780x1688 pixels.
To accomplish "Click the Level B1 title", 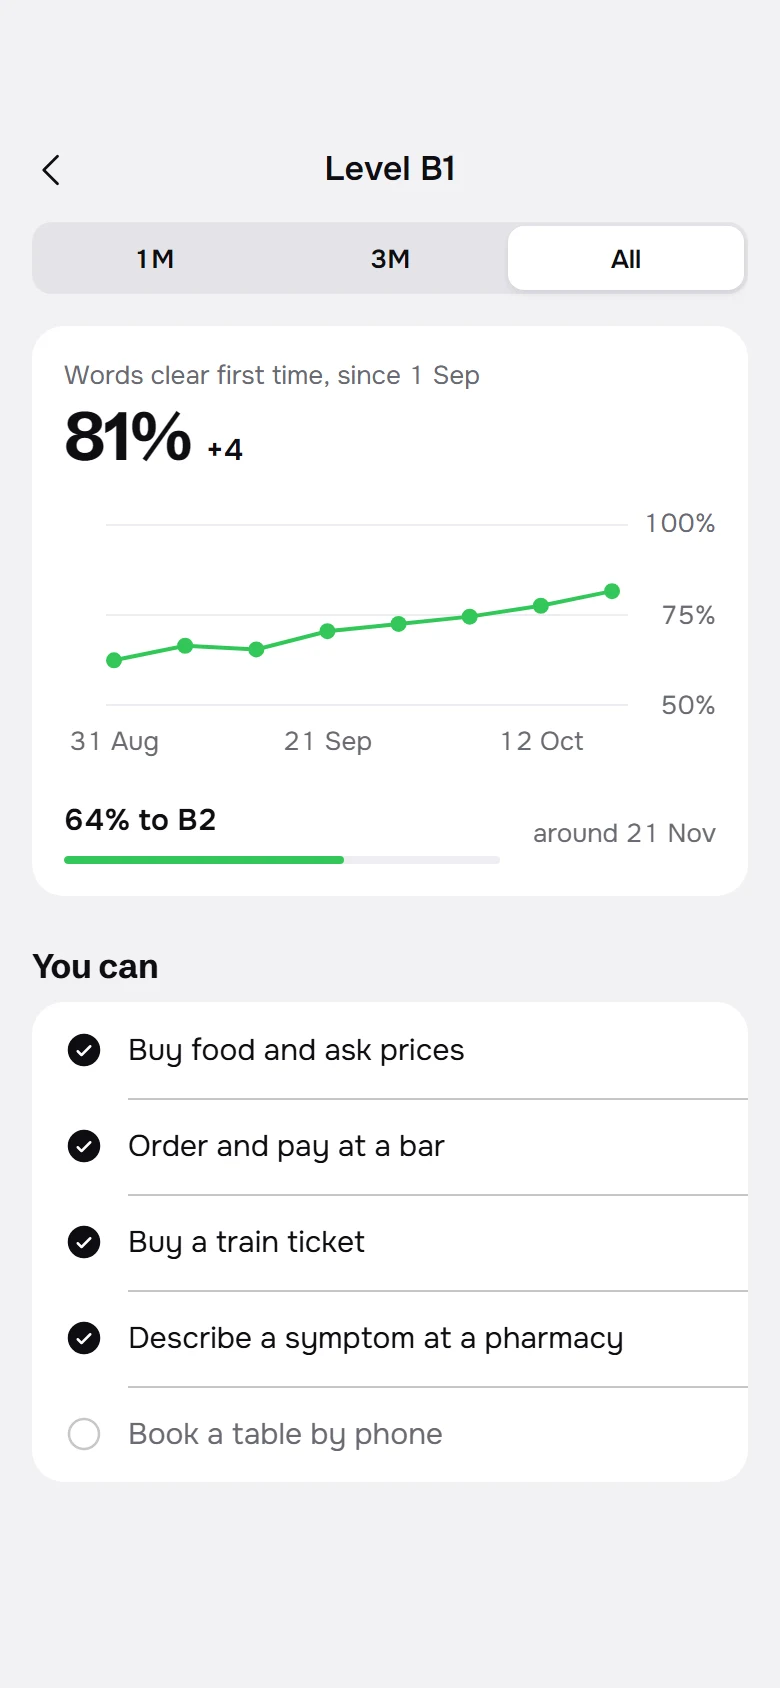I will tap(390, 169).
